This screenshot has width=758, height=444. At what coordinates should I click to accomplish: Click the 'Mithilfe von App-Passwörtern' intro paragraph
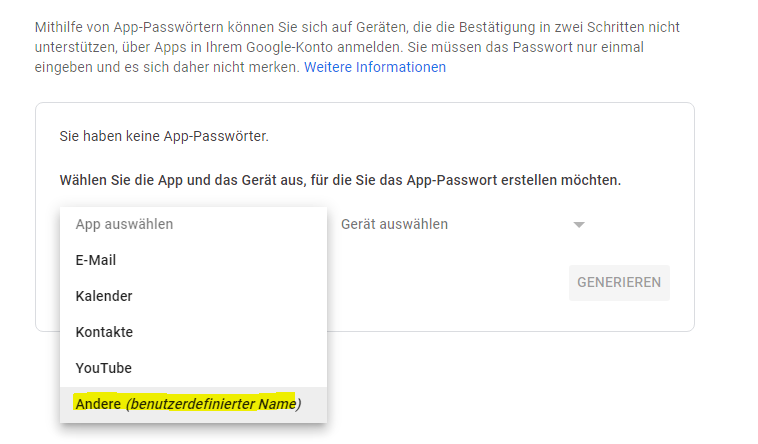click(x=357, y=47)
